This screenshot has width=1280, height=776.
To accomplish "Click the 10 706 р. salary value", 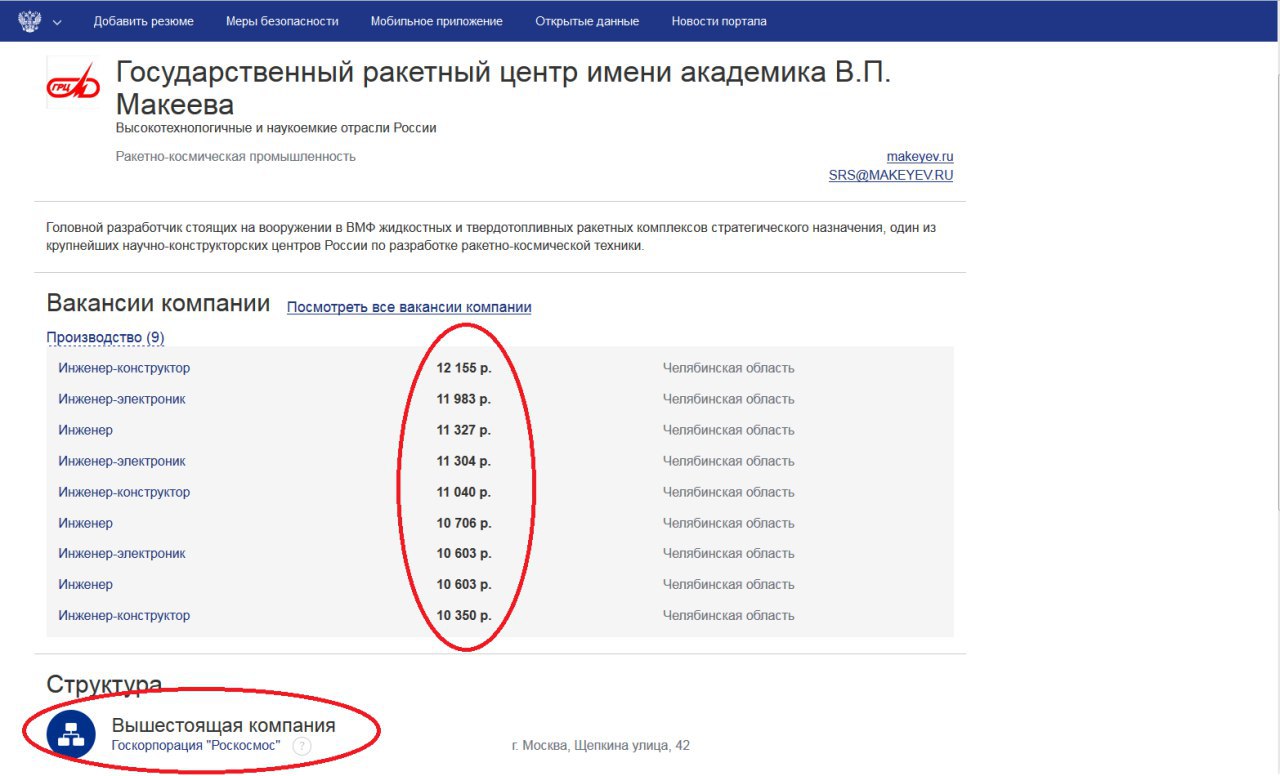I will [464, 523].
